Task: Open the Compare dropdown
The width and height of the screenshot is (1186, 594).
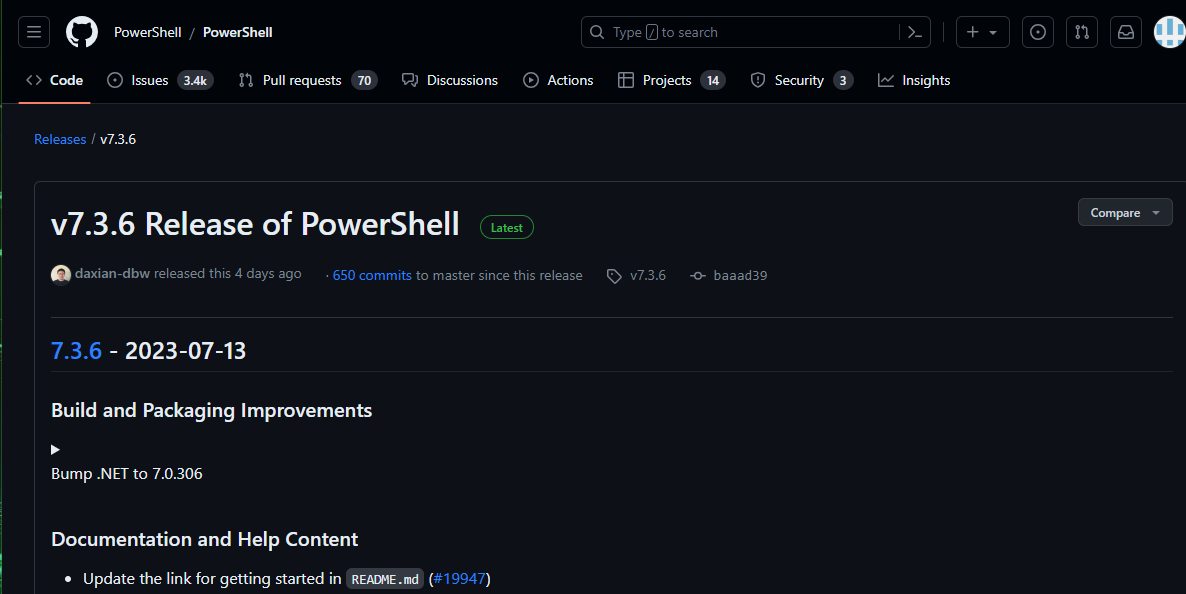Action: click(x=1125, y=213)
